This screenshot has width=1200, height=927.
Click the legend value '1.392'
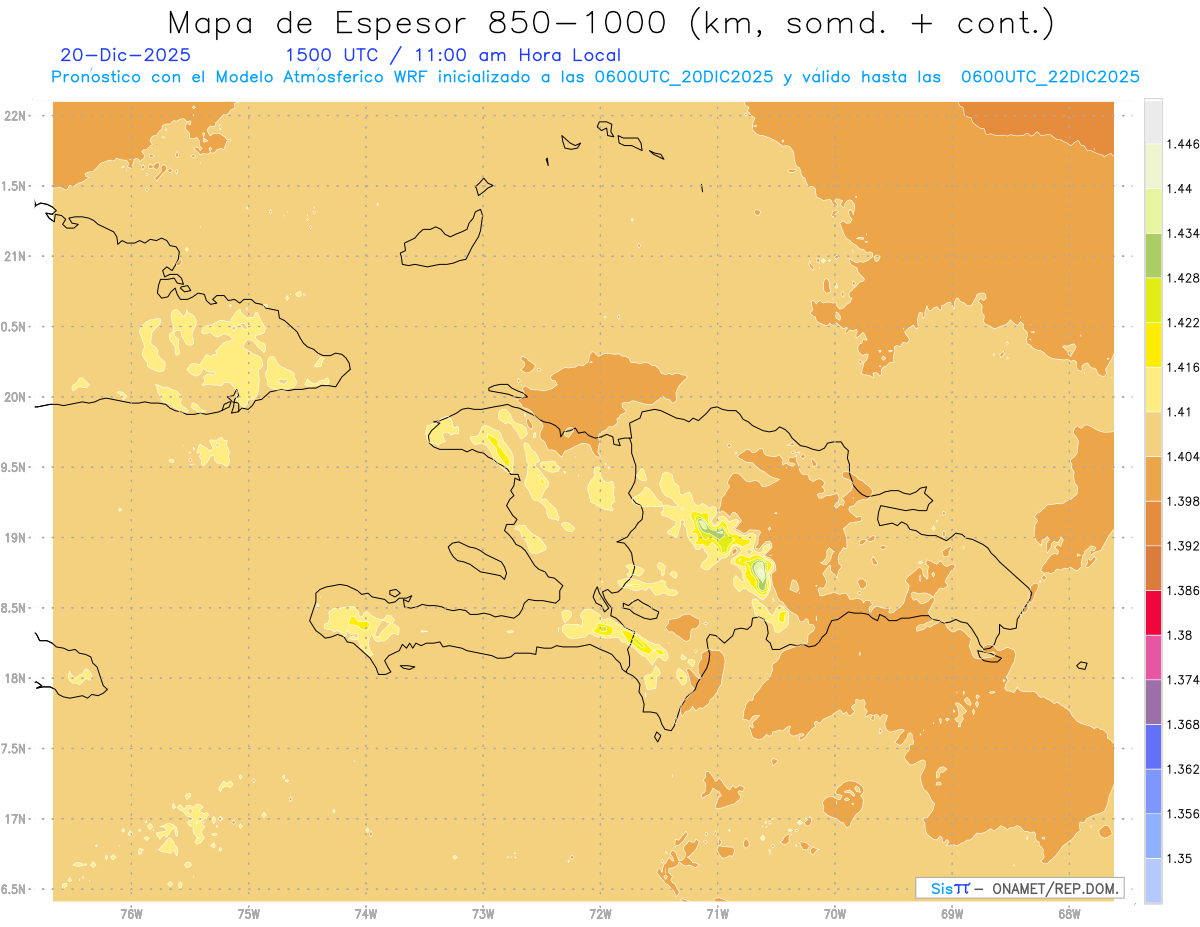click(x=1183, y=546)
